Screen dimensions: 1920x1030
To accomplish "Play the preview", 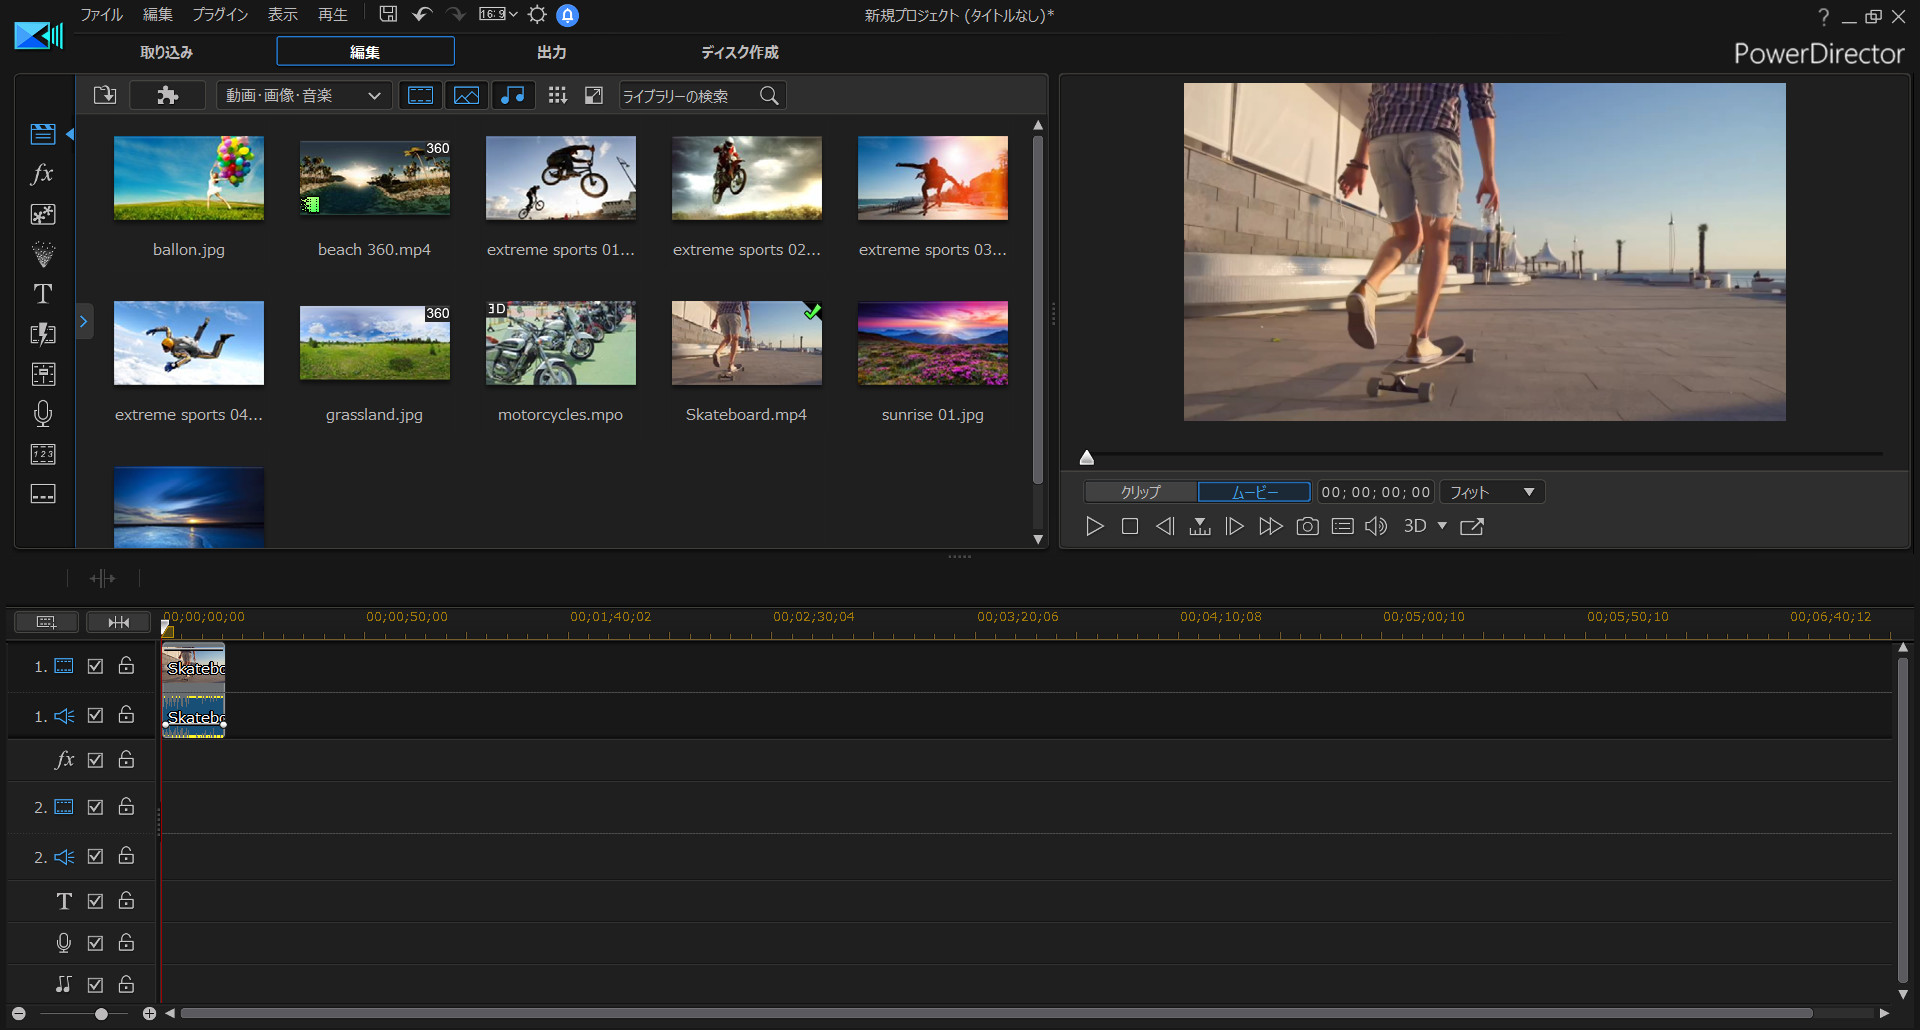I will (x=1095, y=526).
